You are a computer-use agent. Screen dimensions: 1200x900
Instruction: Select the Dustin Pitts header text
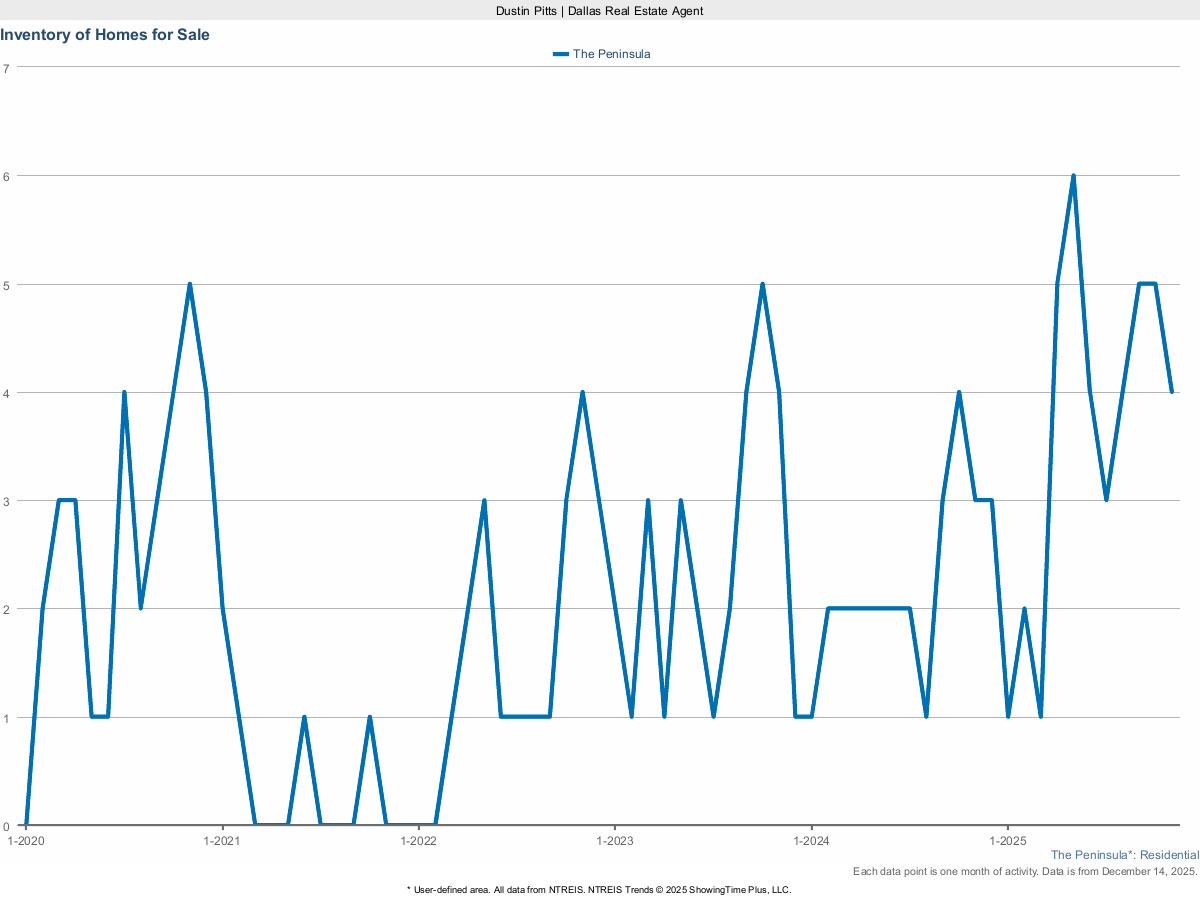[599, 10]
